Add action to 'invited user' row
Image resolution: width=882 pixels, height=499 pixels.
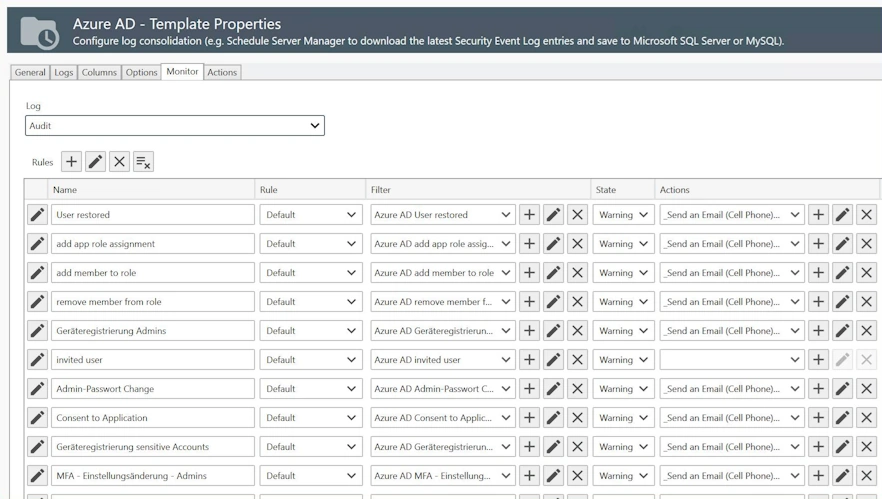(818, 359)
